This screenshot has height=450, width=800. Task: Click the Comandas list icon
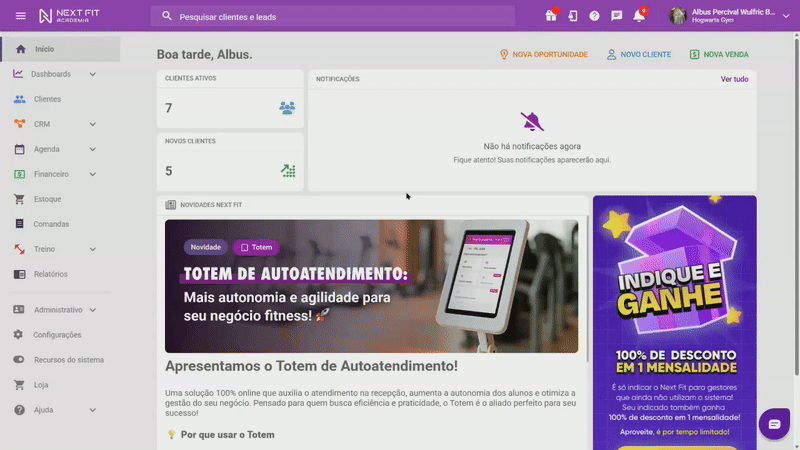(19, 224)
